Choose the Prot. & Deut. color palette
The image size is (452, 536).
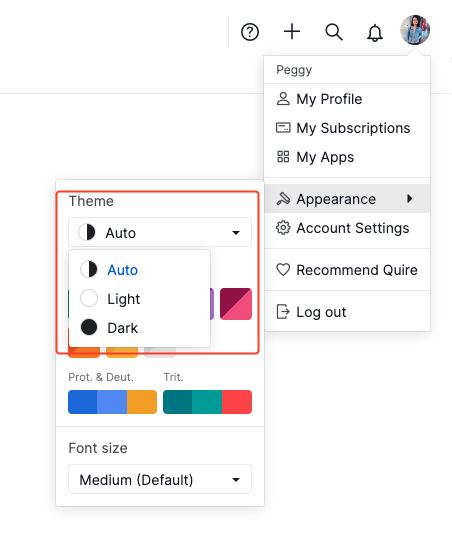coord(112,402)
